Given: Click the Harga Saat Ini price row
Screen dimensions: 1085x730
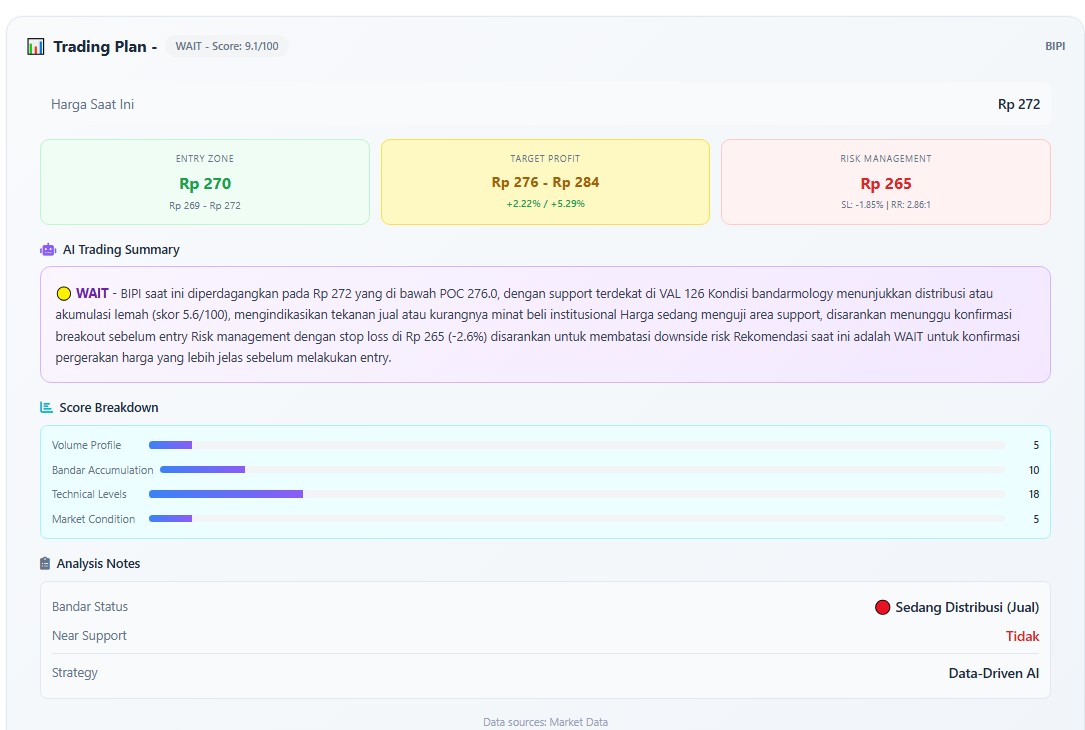Looking at the screenshot, I should pos(545,104).
